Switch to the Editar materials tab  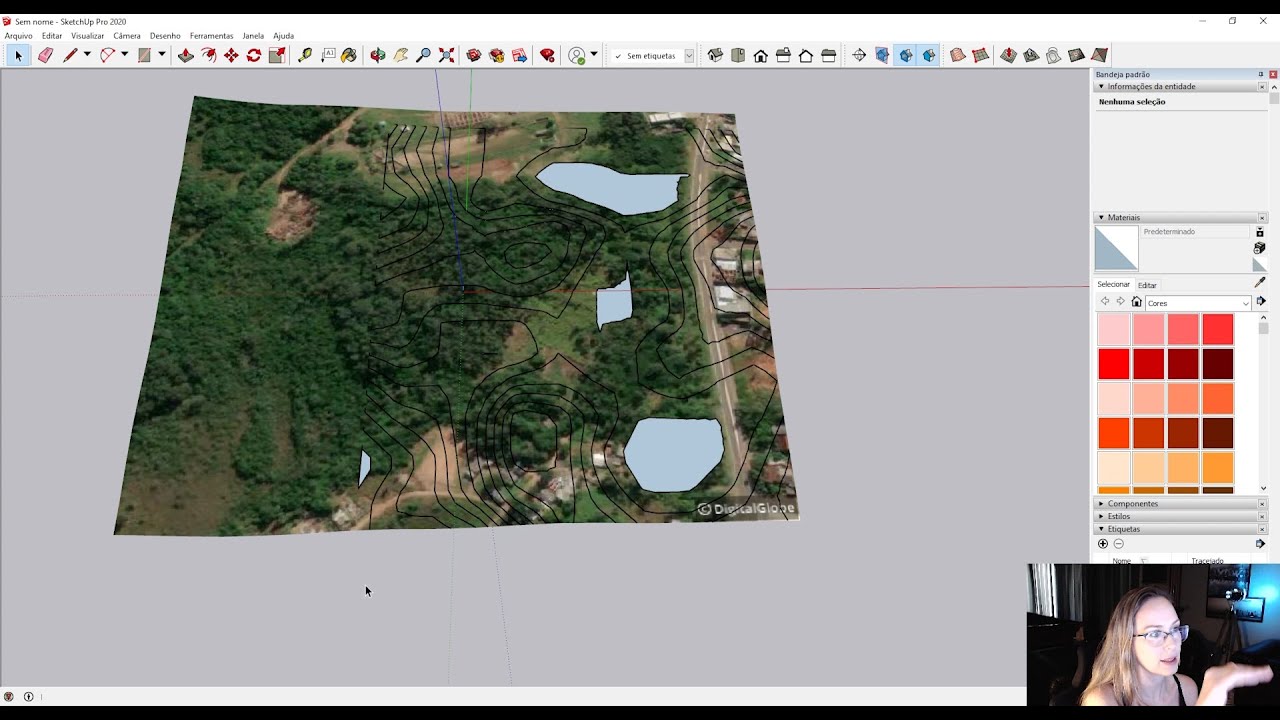(x=1147, y=285)
